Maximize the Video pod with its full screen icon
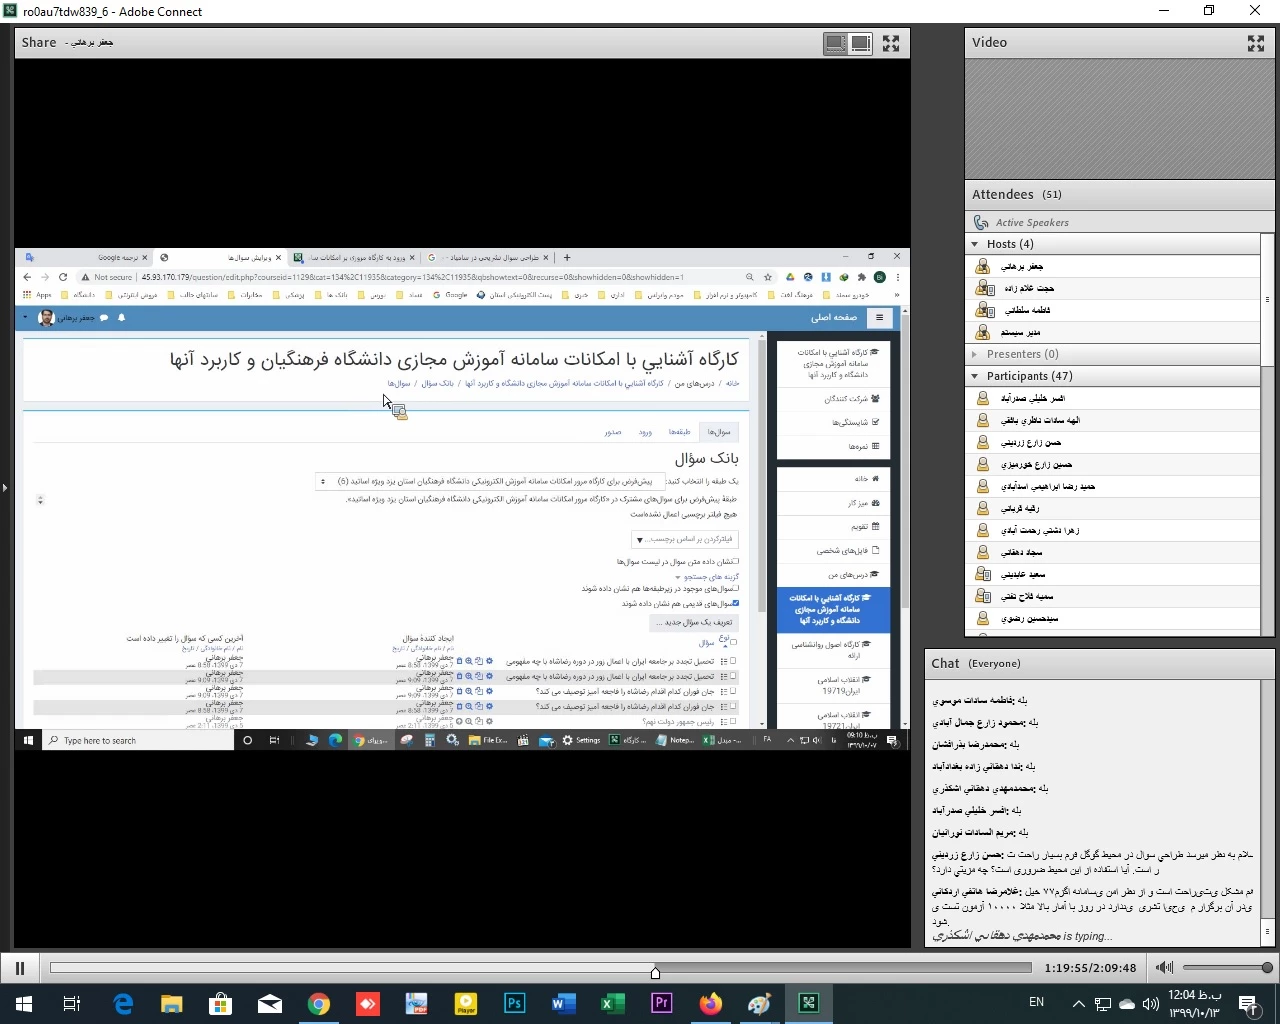Screen dimensions: 1280x1024 [x=1256, y=43]
